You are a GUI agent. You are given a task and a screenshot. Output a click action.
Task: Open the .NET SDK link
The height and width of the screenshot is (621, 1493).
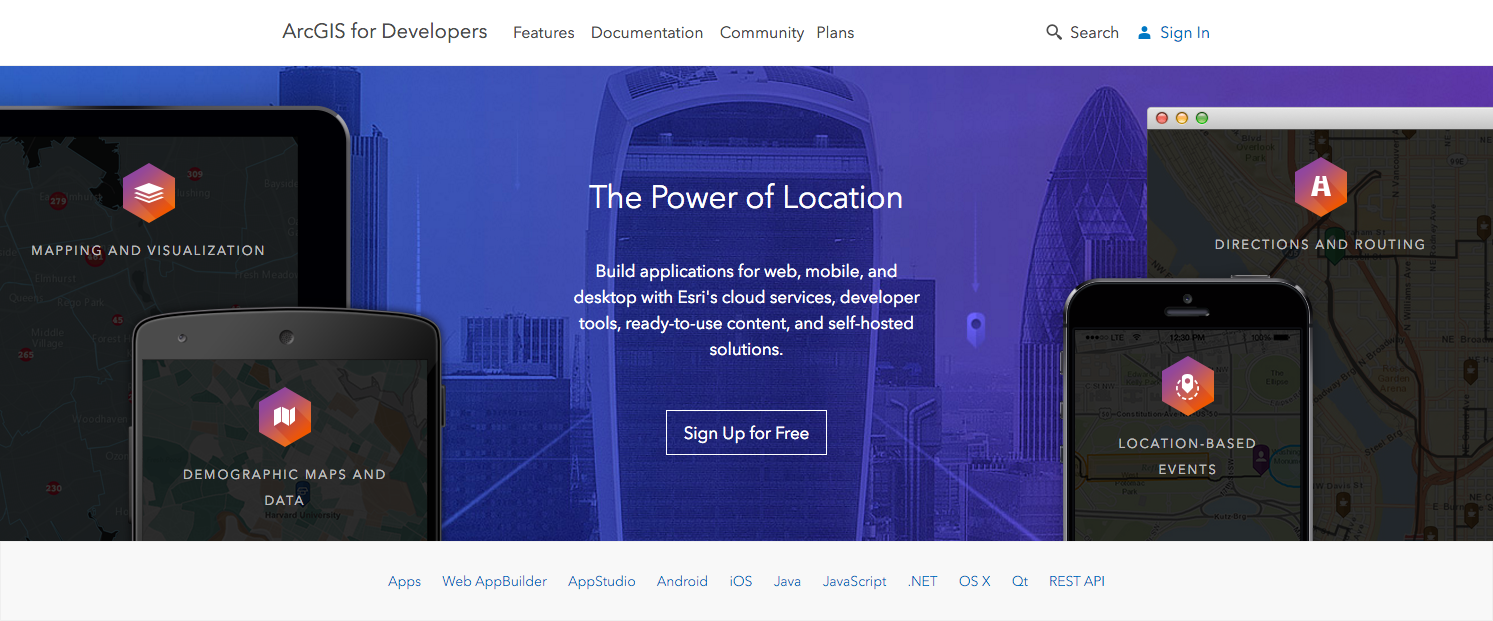(922, 581)
